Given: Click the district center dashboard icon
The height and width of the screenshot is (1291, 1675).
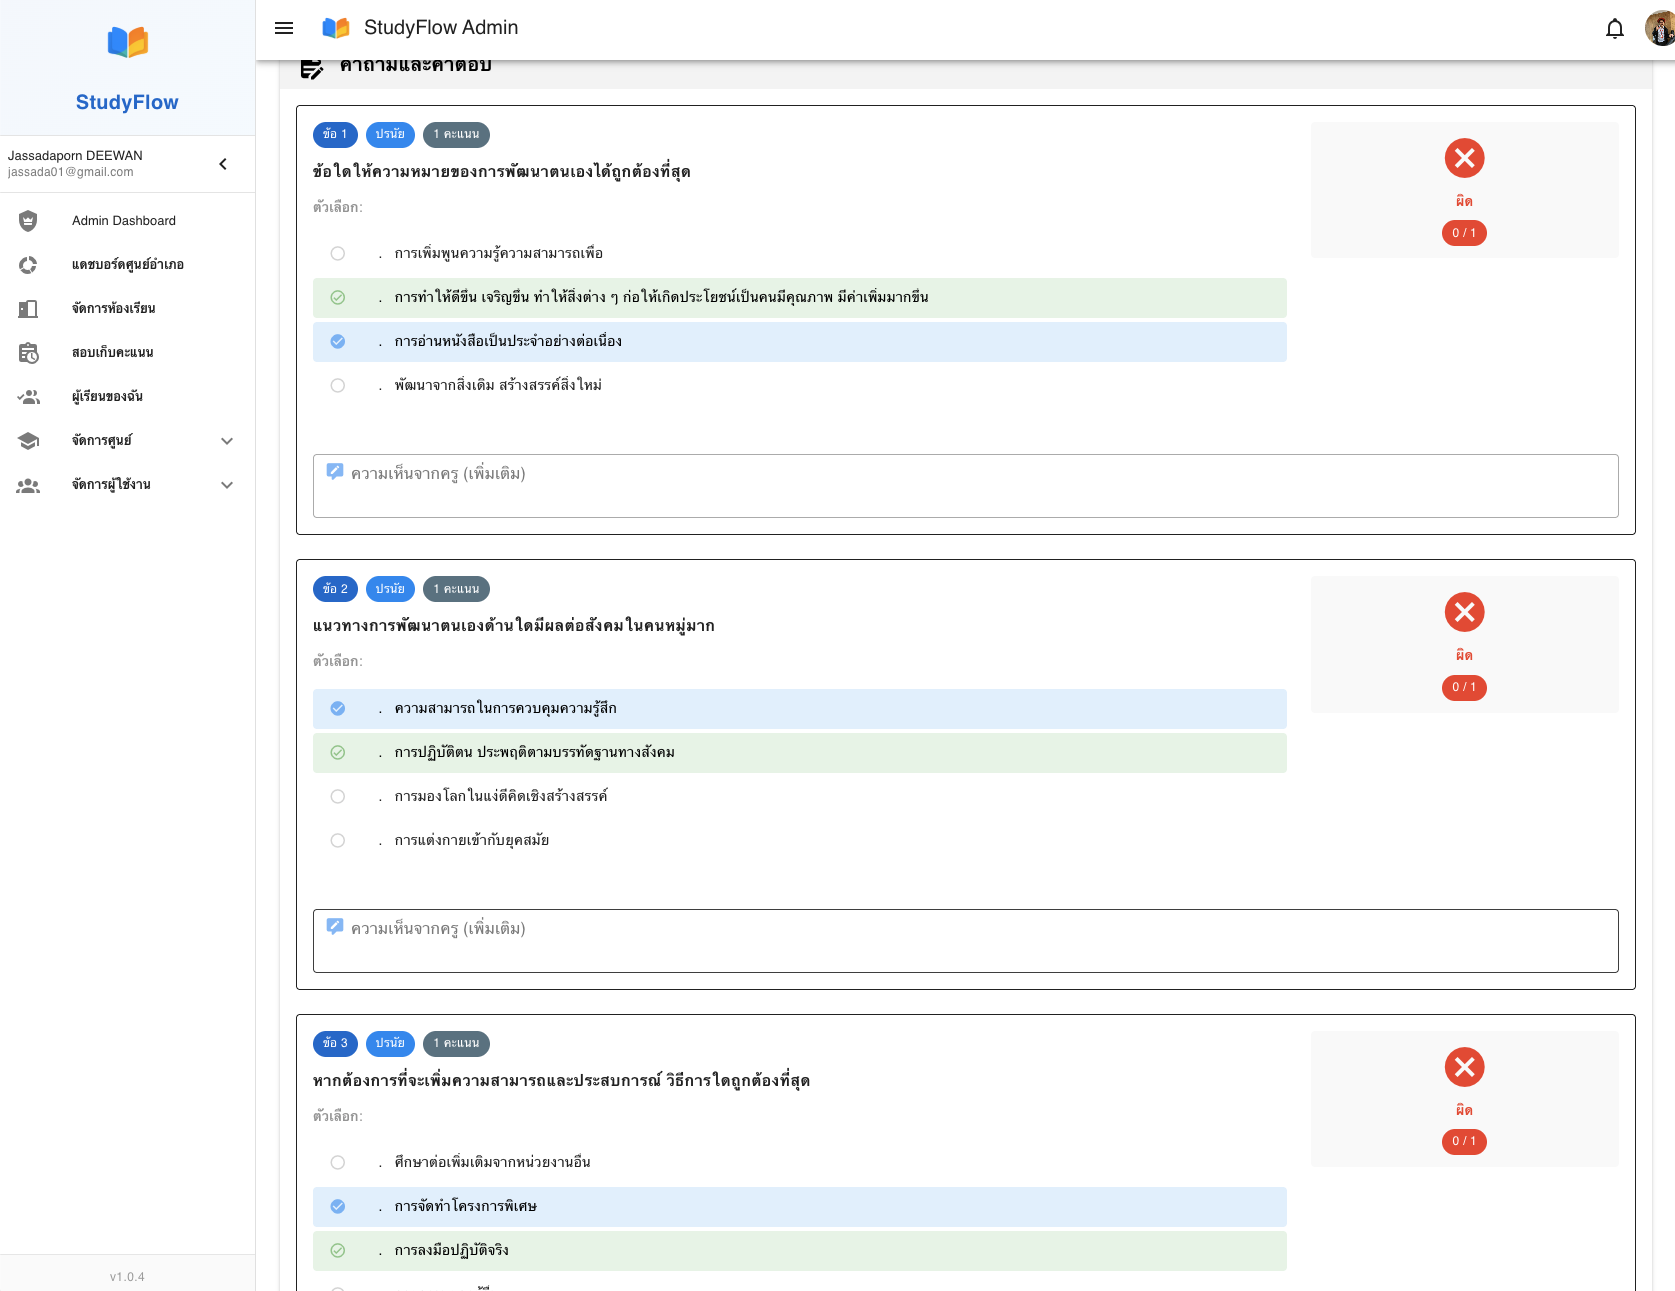Looking at the screenshot, I should click(x=28, y=265).
